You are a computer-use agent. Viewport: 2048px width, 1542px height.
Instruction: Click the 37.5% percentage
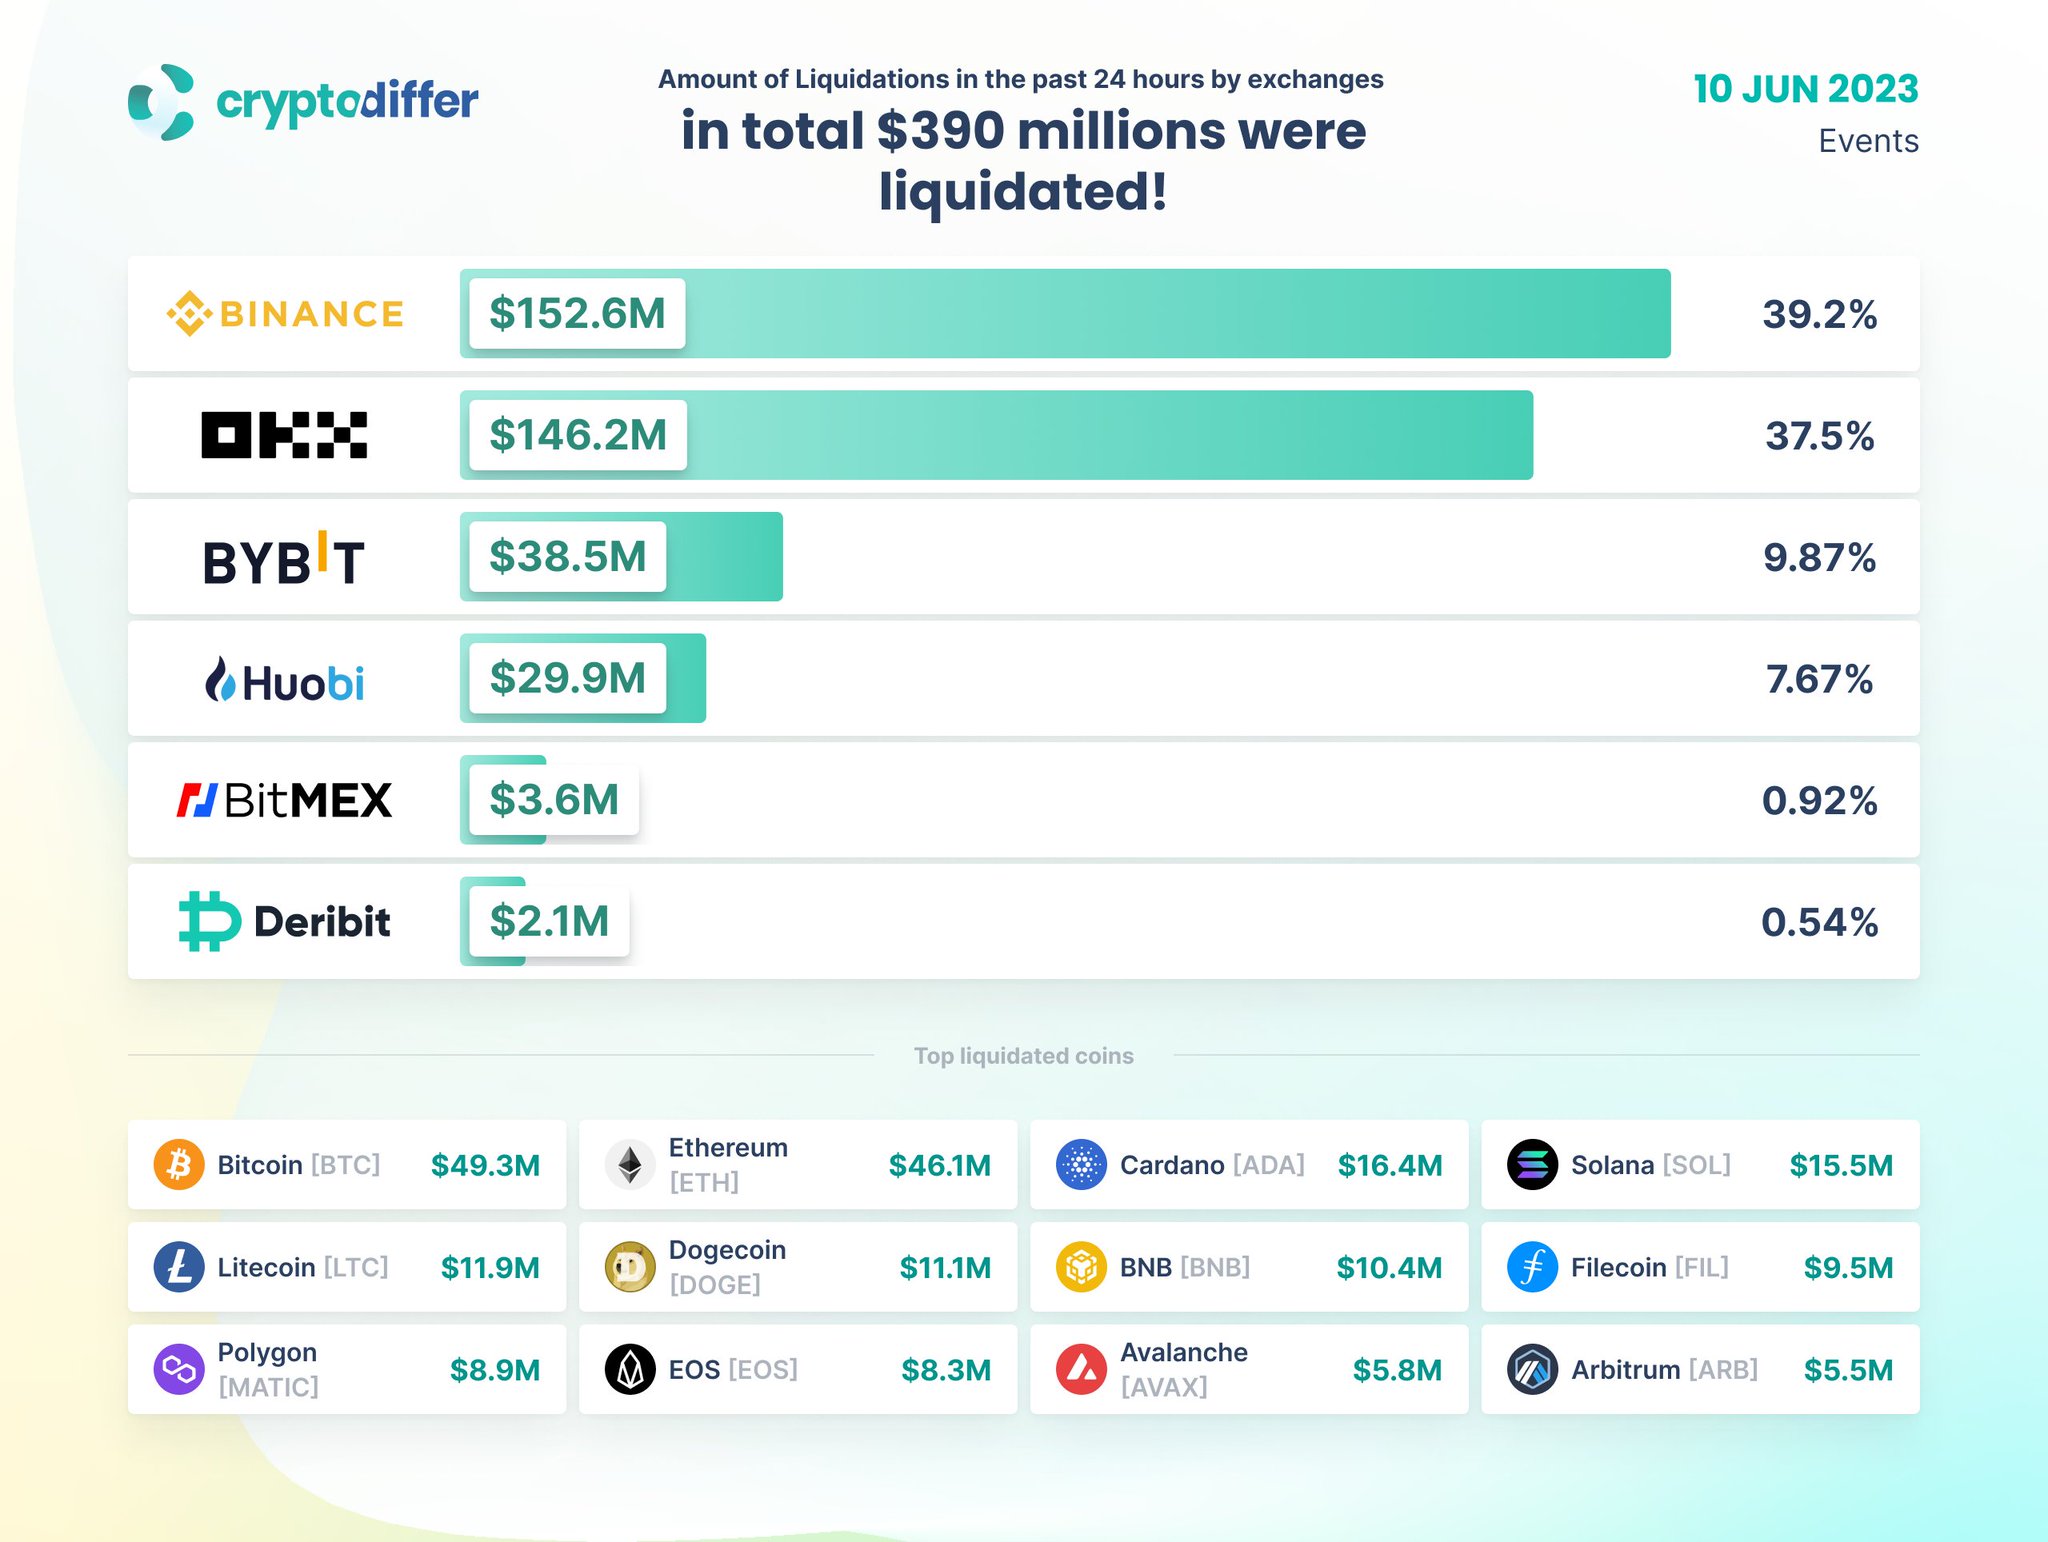click(x=1819, y=436)
